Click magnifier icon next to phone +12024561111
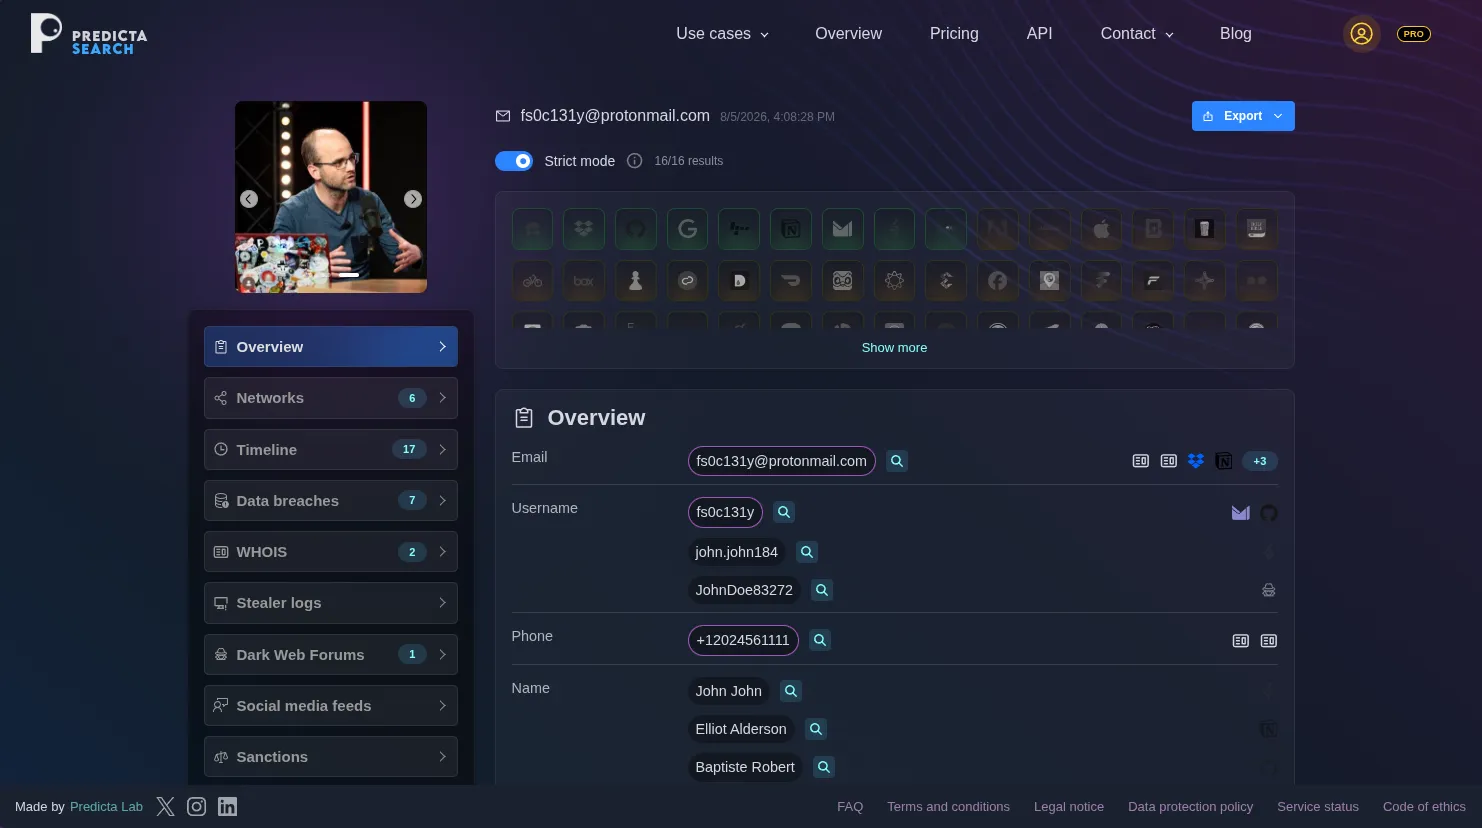The height and width of the screenshot is (828, 1482). click(820, 640)
